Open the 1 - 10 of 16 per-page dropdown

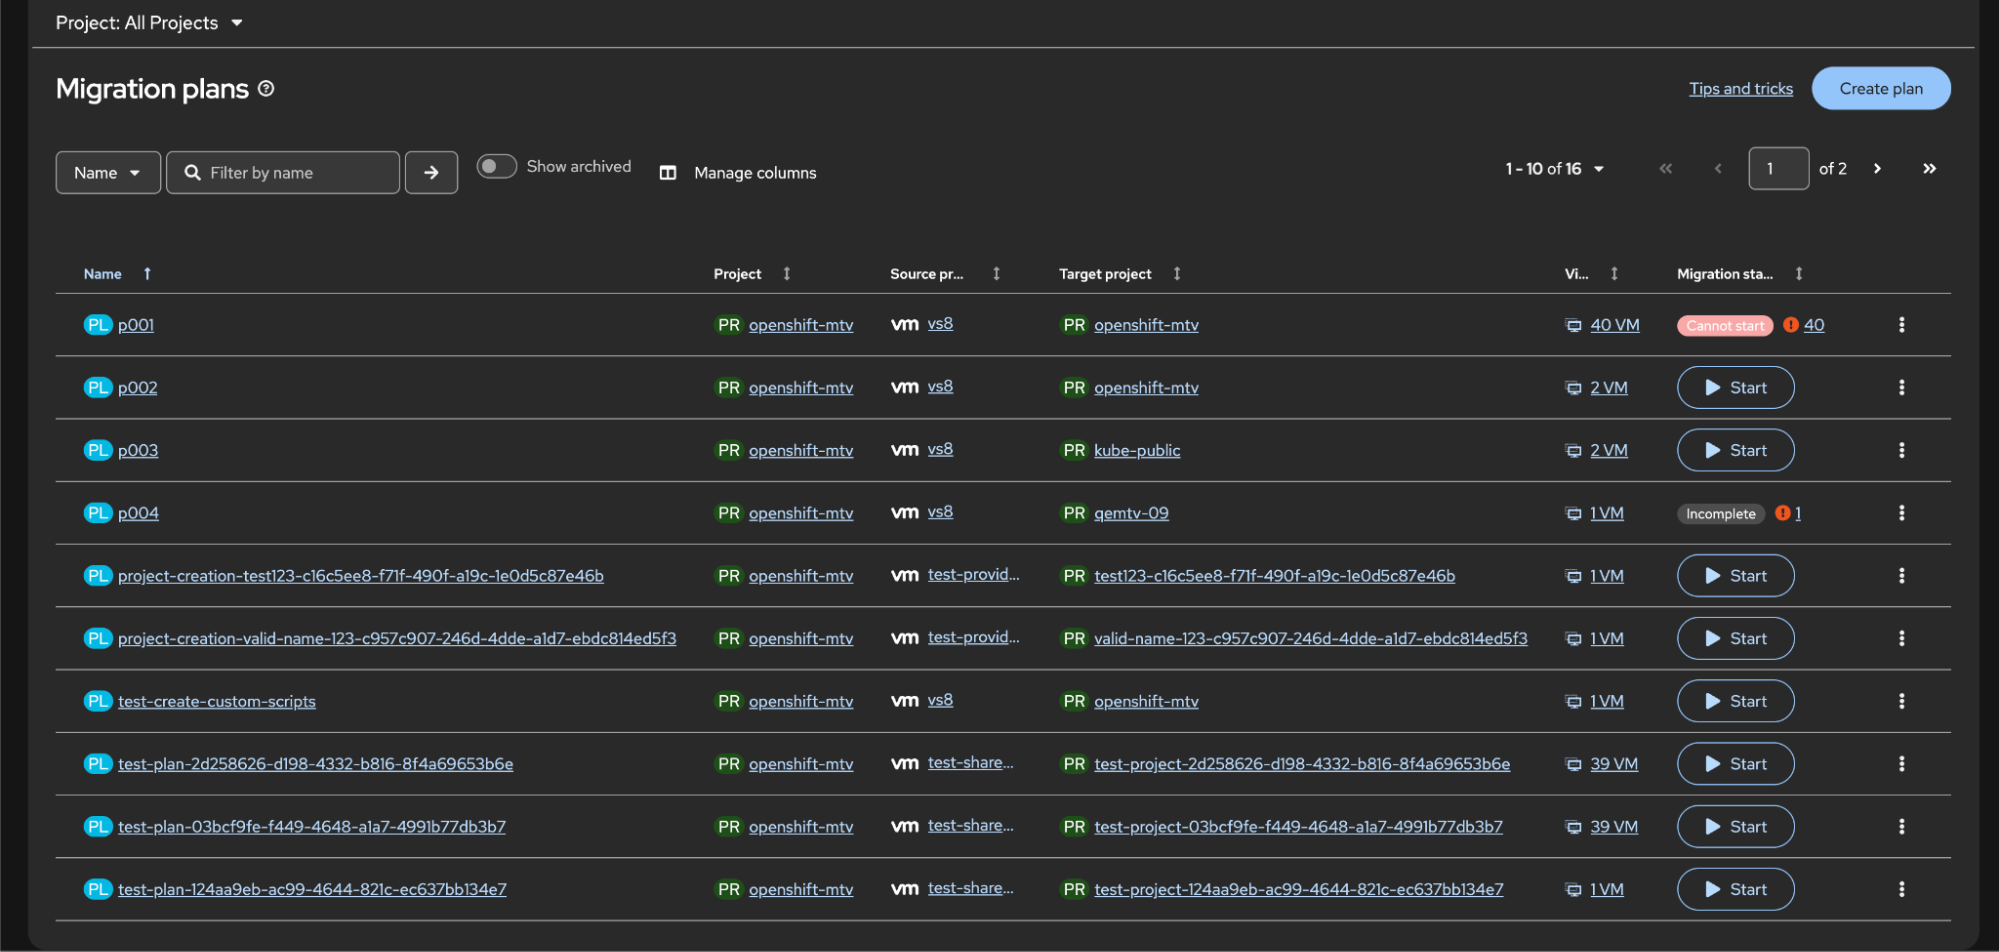(x=1554, y=169)
